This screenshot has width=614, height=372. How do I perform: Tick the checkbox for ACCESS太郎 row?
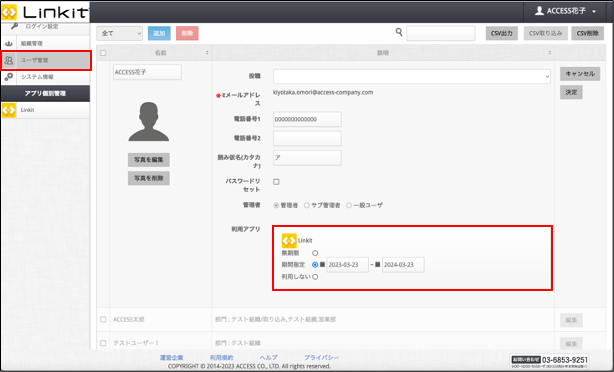click(x=103, y=320)
